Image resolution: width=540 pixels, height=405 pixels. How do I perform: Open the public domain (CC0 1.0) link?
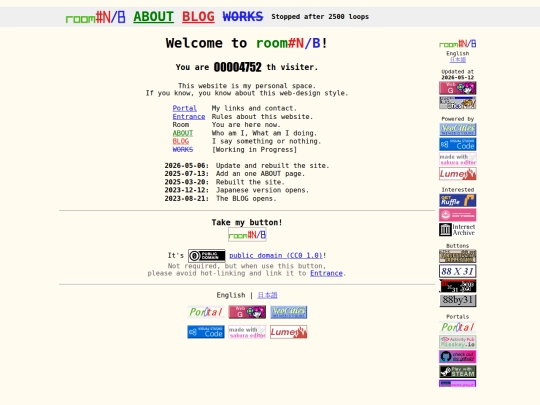[x=276, y=256]
